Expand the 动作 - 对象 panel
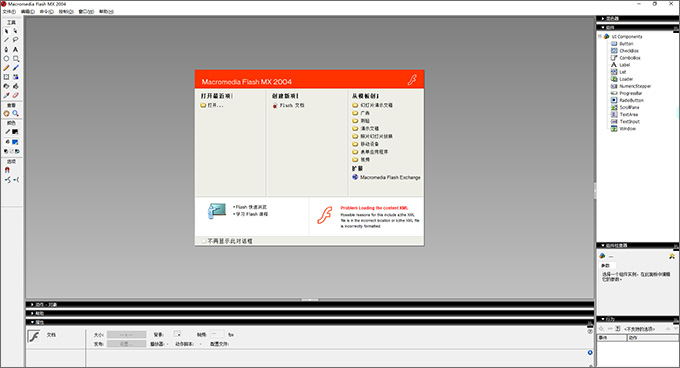This screenshot has width=680, height=368. (x=32, y=305)
